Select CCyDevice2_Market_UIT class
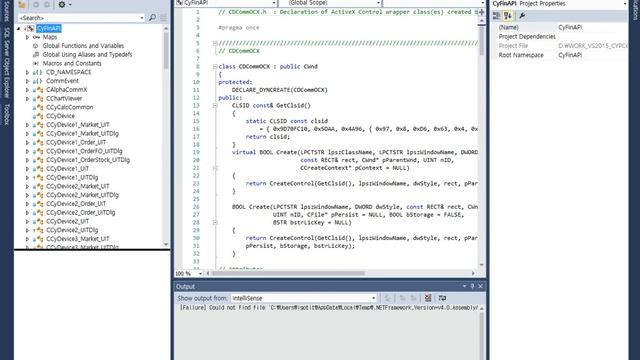This screenshot has height=360, width=640. tap(78, 186)
